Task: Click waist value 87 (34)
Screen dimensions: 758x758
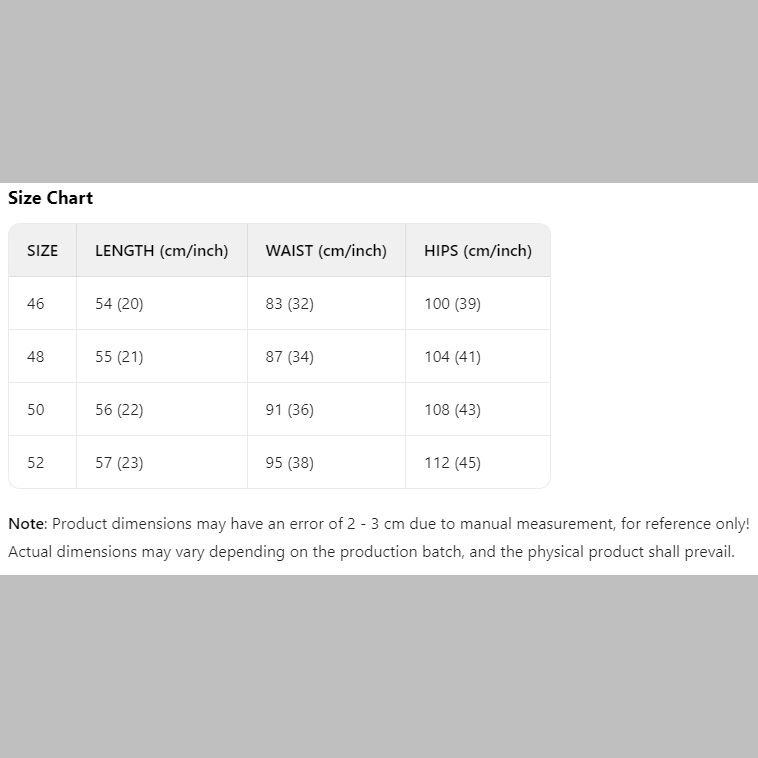Action: 289,357
